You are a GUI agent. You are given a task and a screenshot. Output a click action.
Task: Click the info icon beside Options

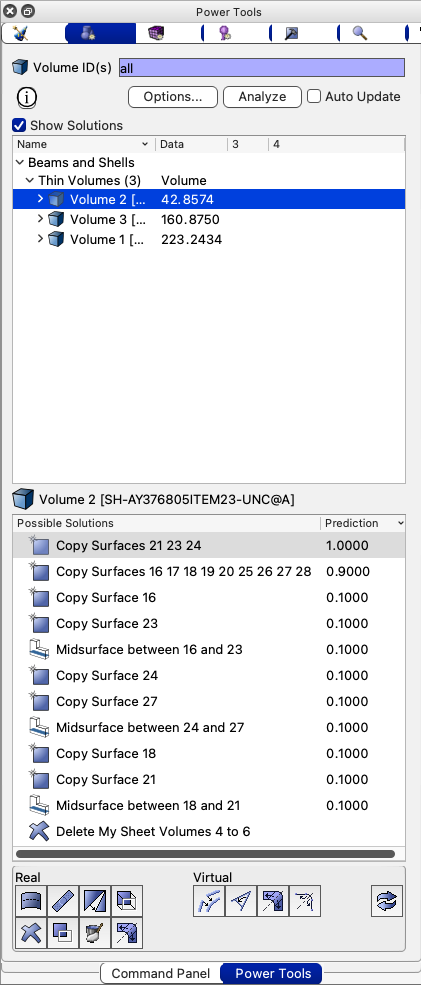tap(27, 97)
